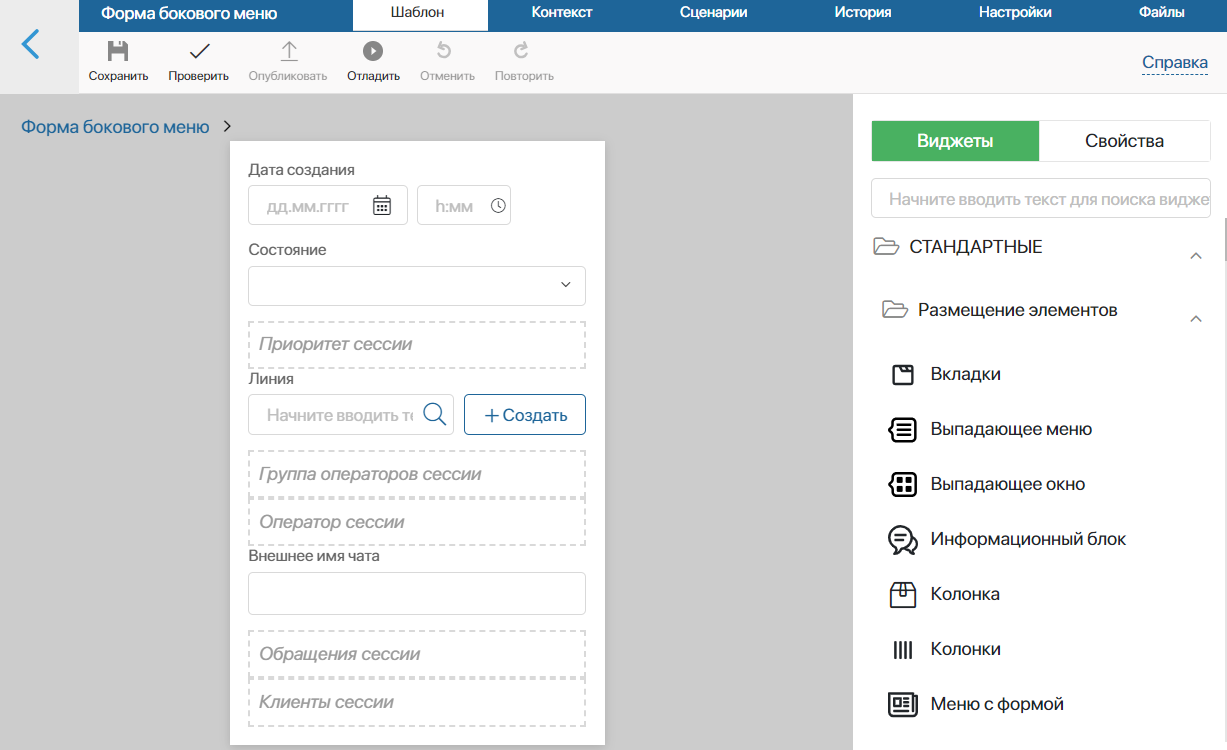Select the Выпадающее меню widget icon
The height and width of the screenshot is (750, 1227).
click(x=902, y=429)
